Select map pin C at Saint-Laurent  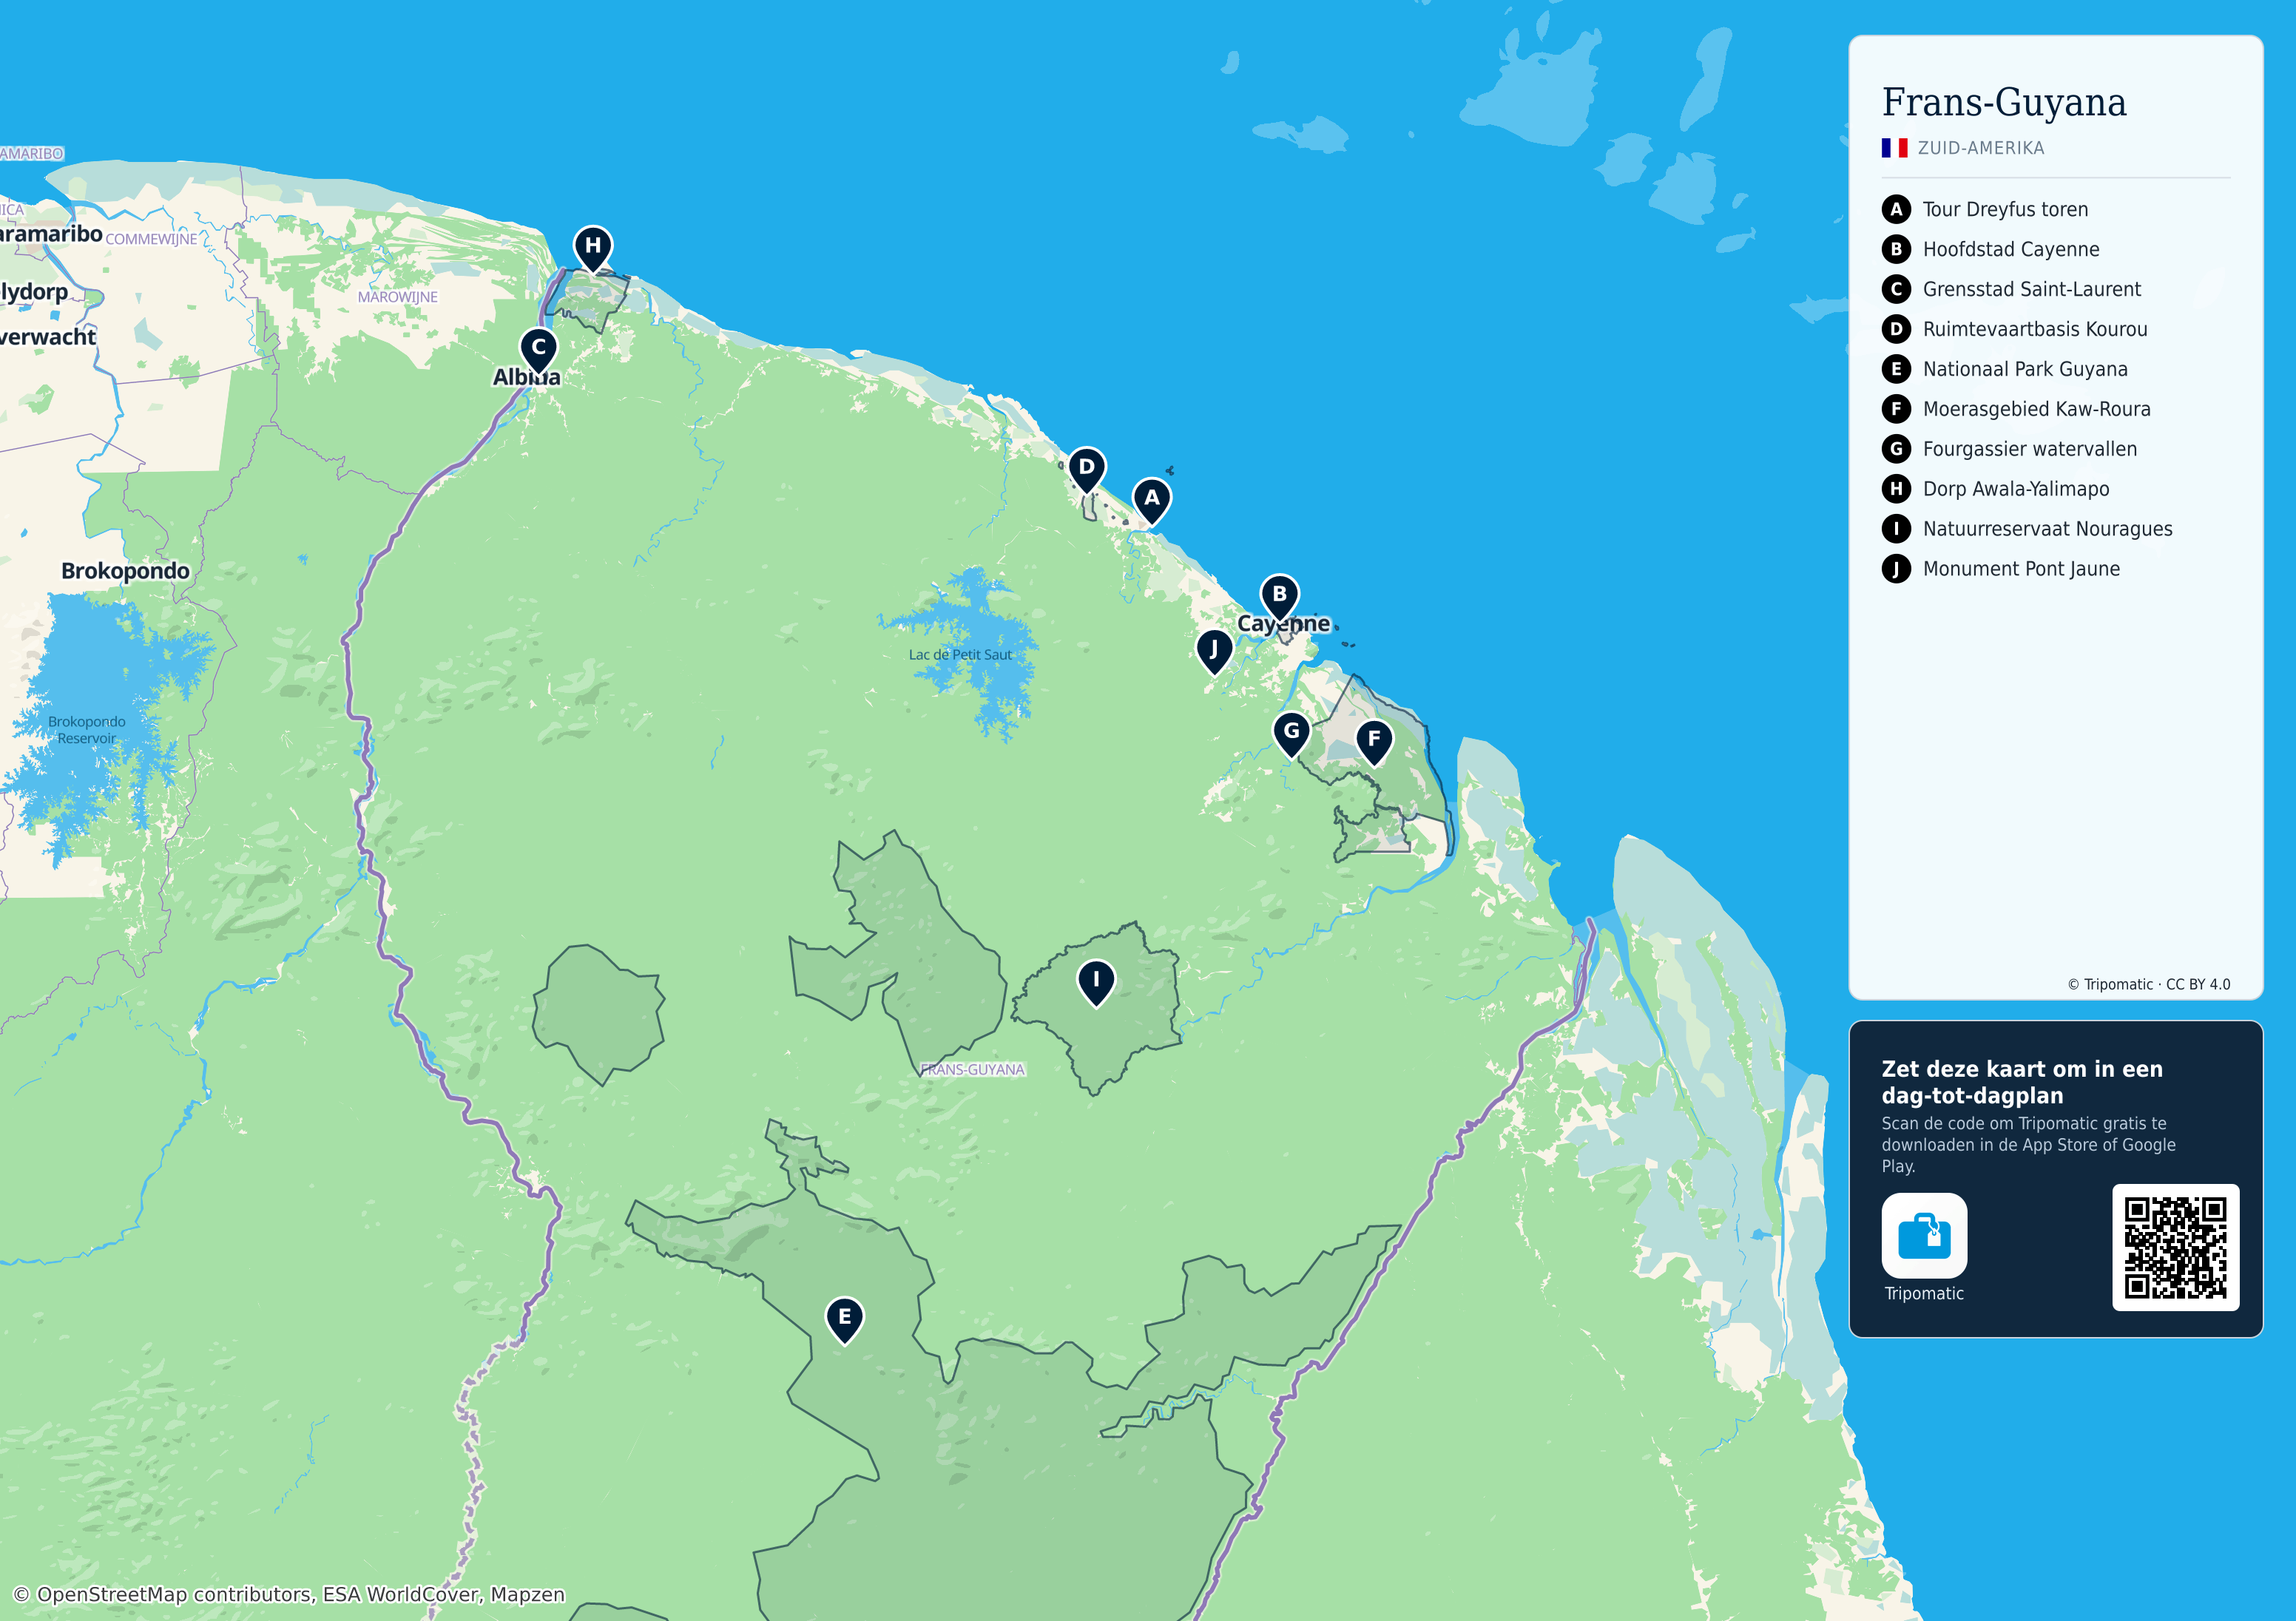[538, 350]
